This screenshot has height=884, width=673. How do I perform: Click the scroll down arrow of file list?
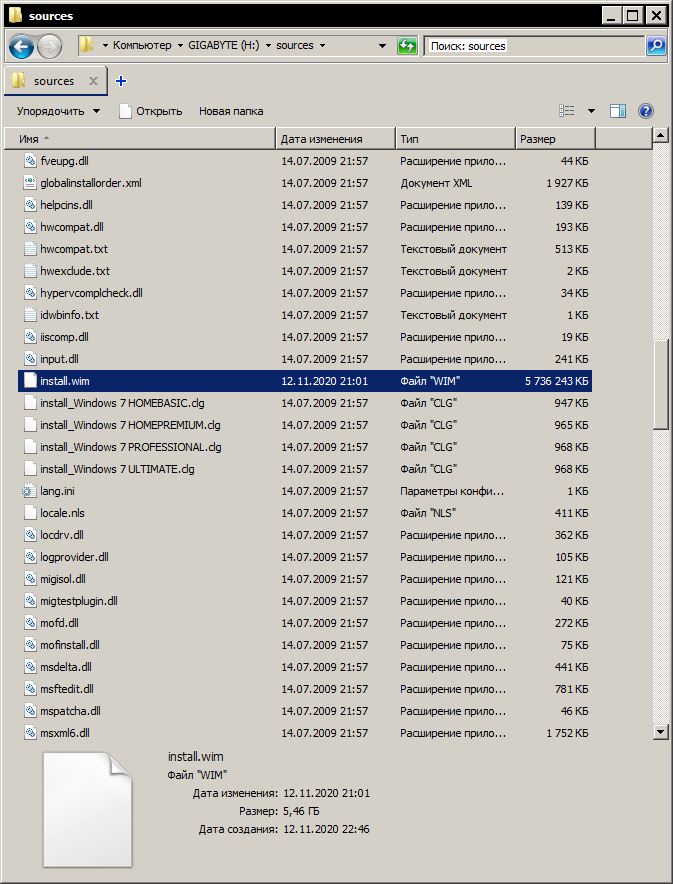point(660,732)
